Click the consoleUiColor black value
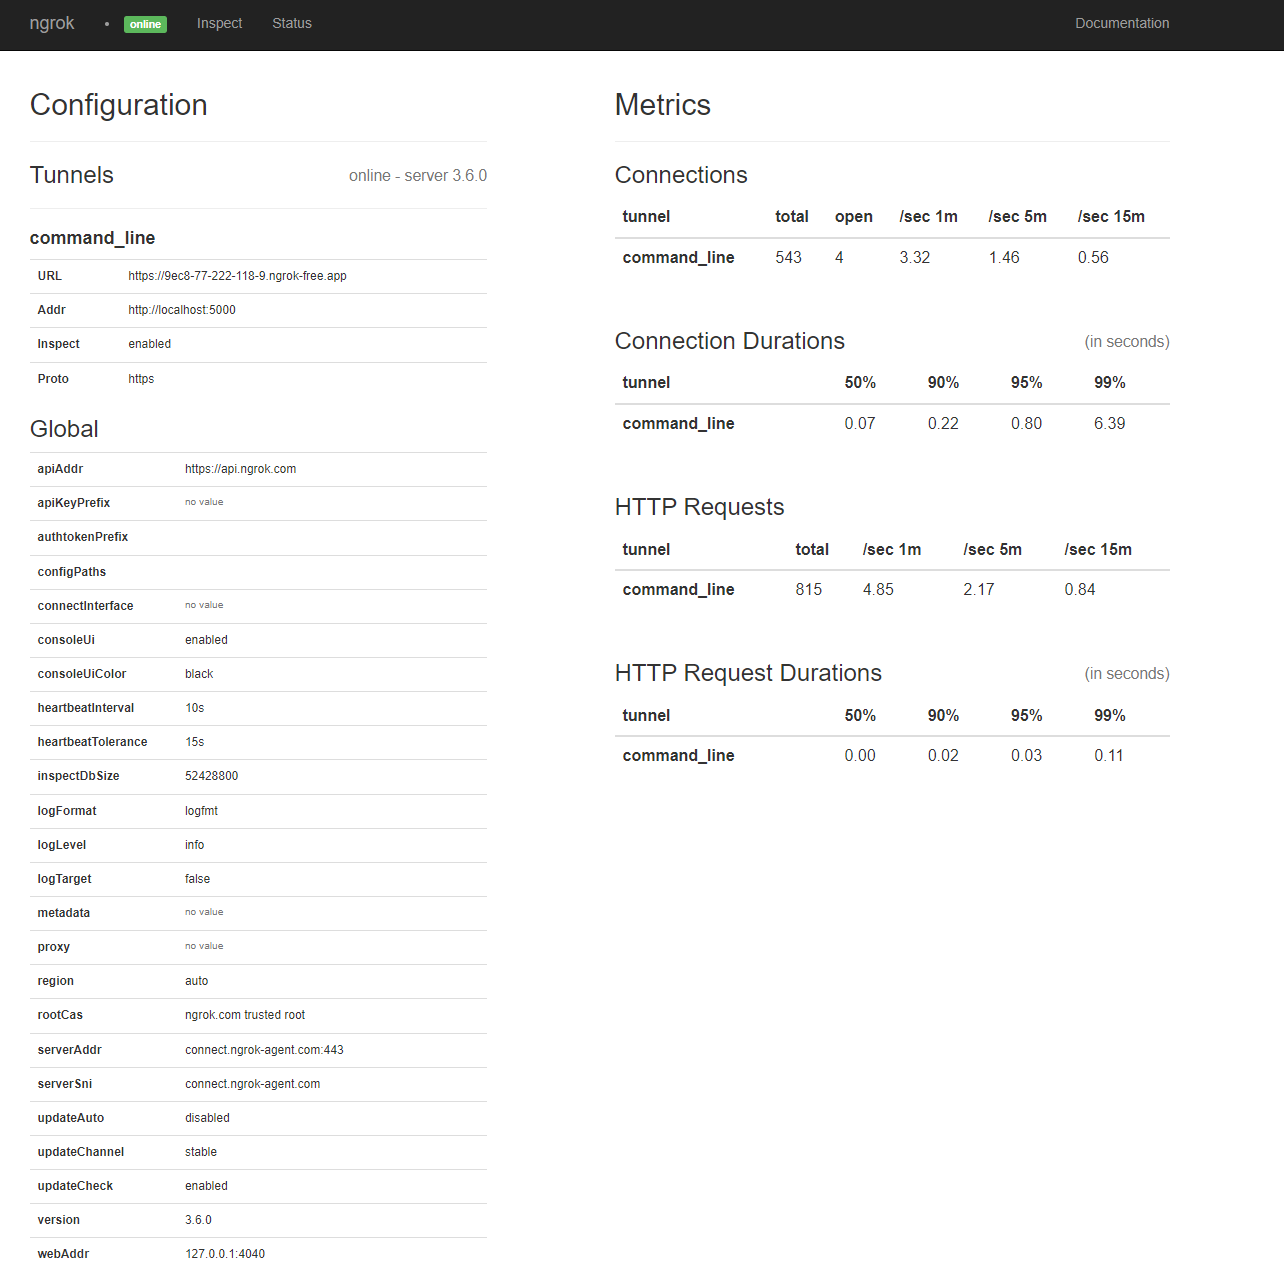 coord(199,674)
